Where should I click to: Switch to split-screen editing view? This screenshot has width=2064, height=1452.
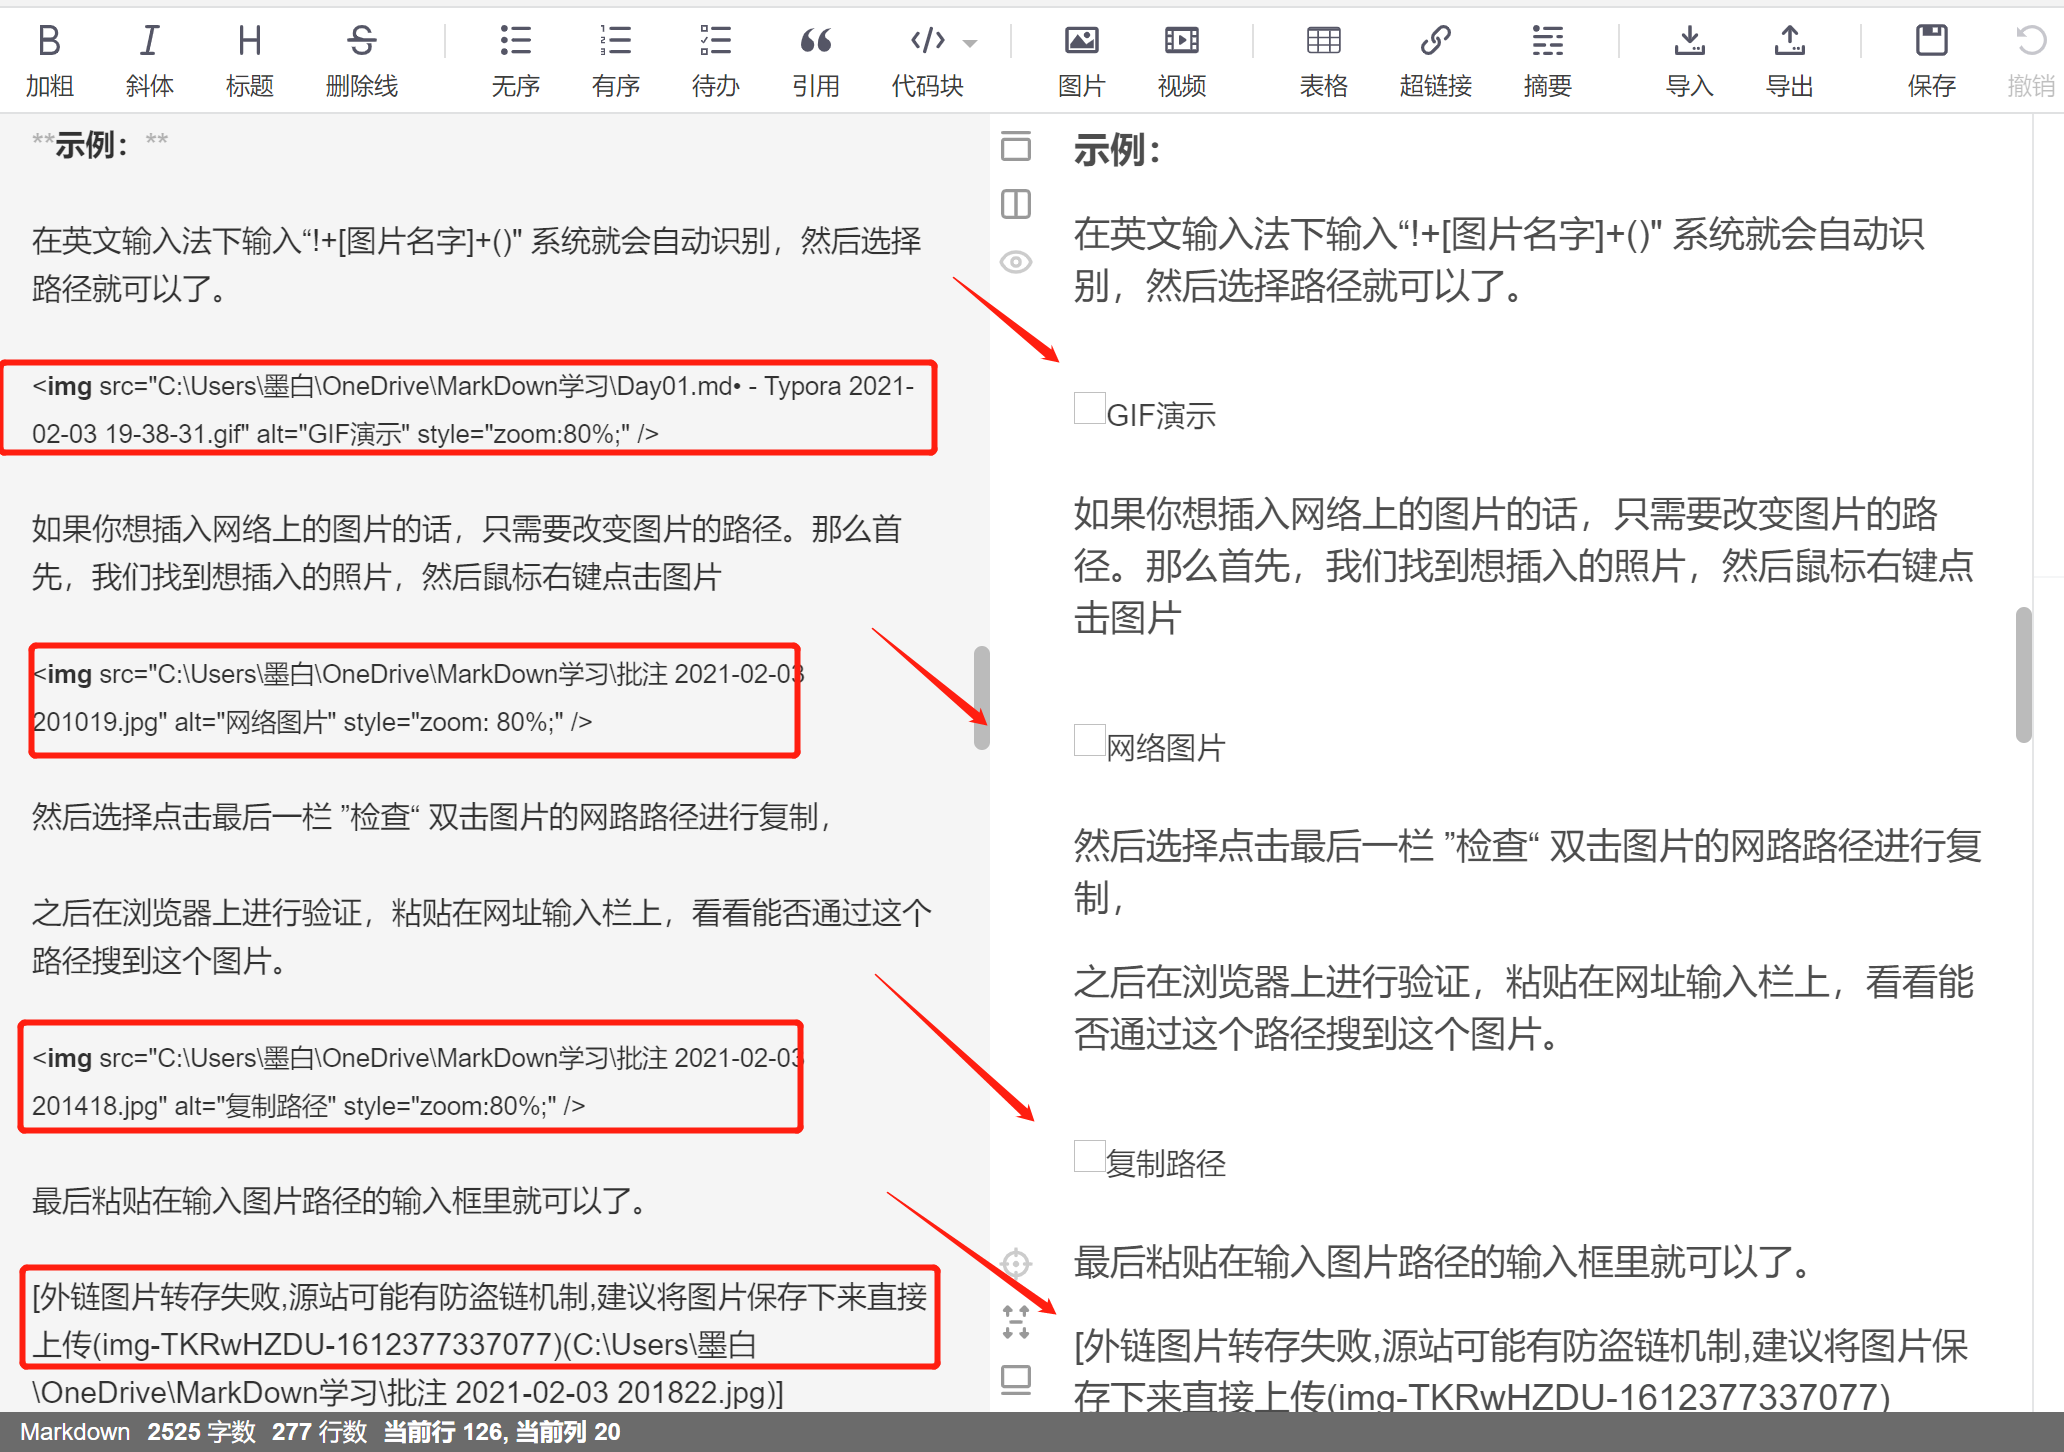pyautogui.click(x=1015, y=204)
